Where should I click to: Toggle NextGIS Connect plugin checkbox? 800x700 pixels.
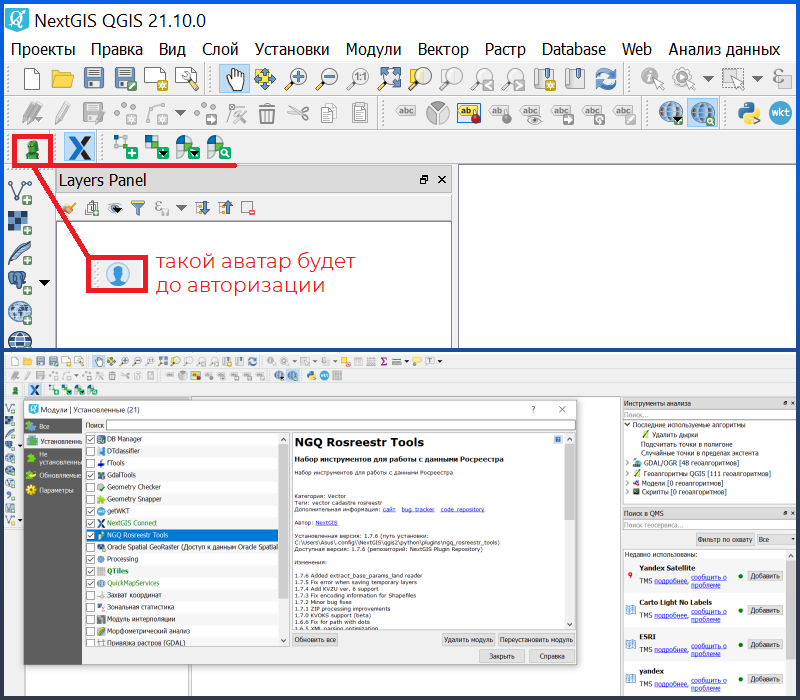coord(91,523)
